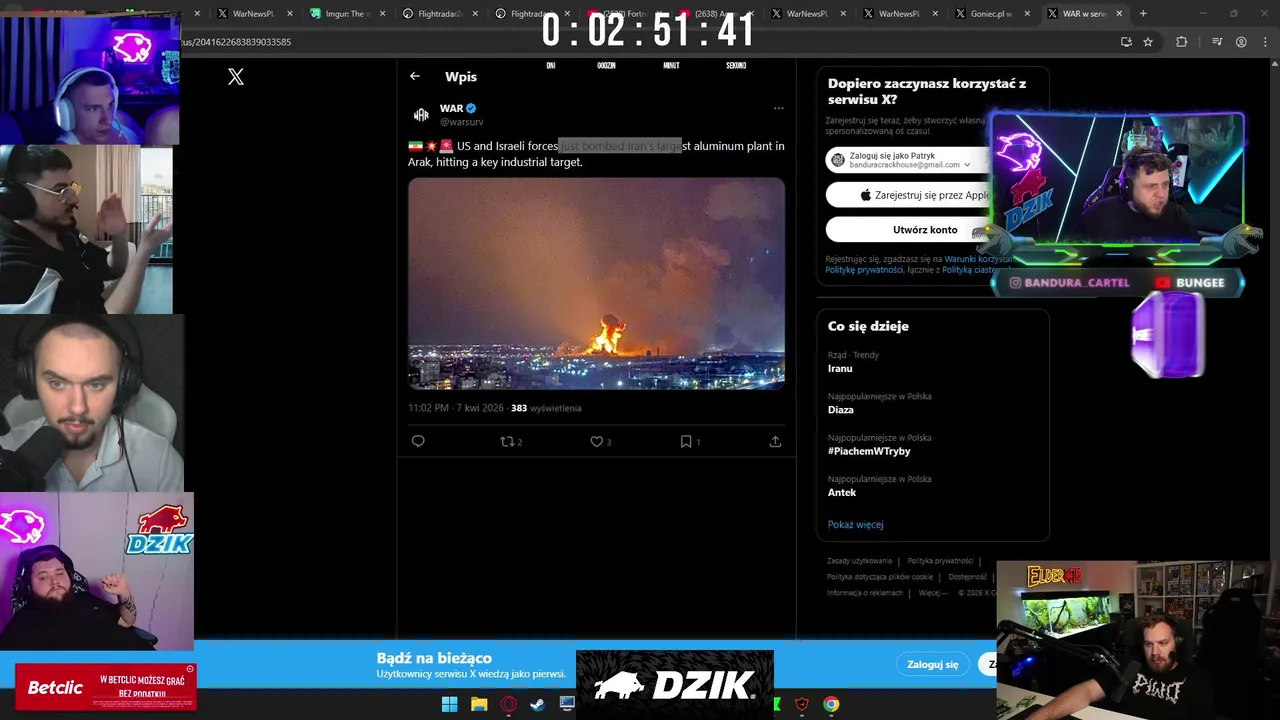Click the verified badge next to WAR
The image size is (1280, 720).
point(471,108)
